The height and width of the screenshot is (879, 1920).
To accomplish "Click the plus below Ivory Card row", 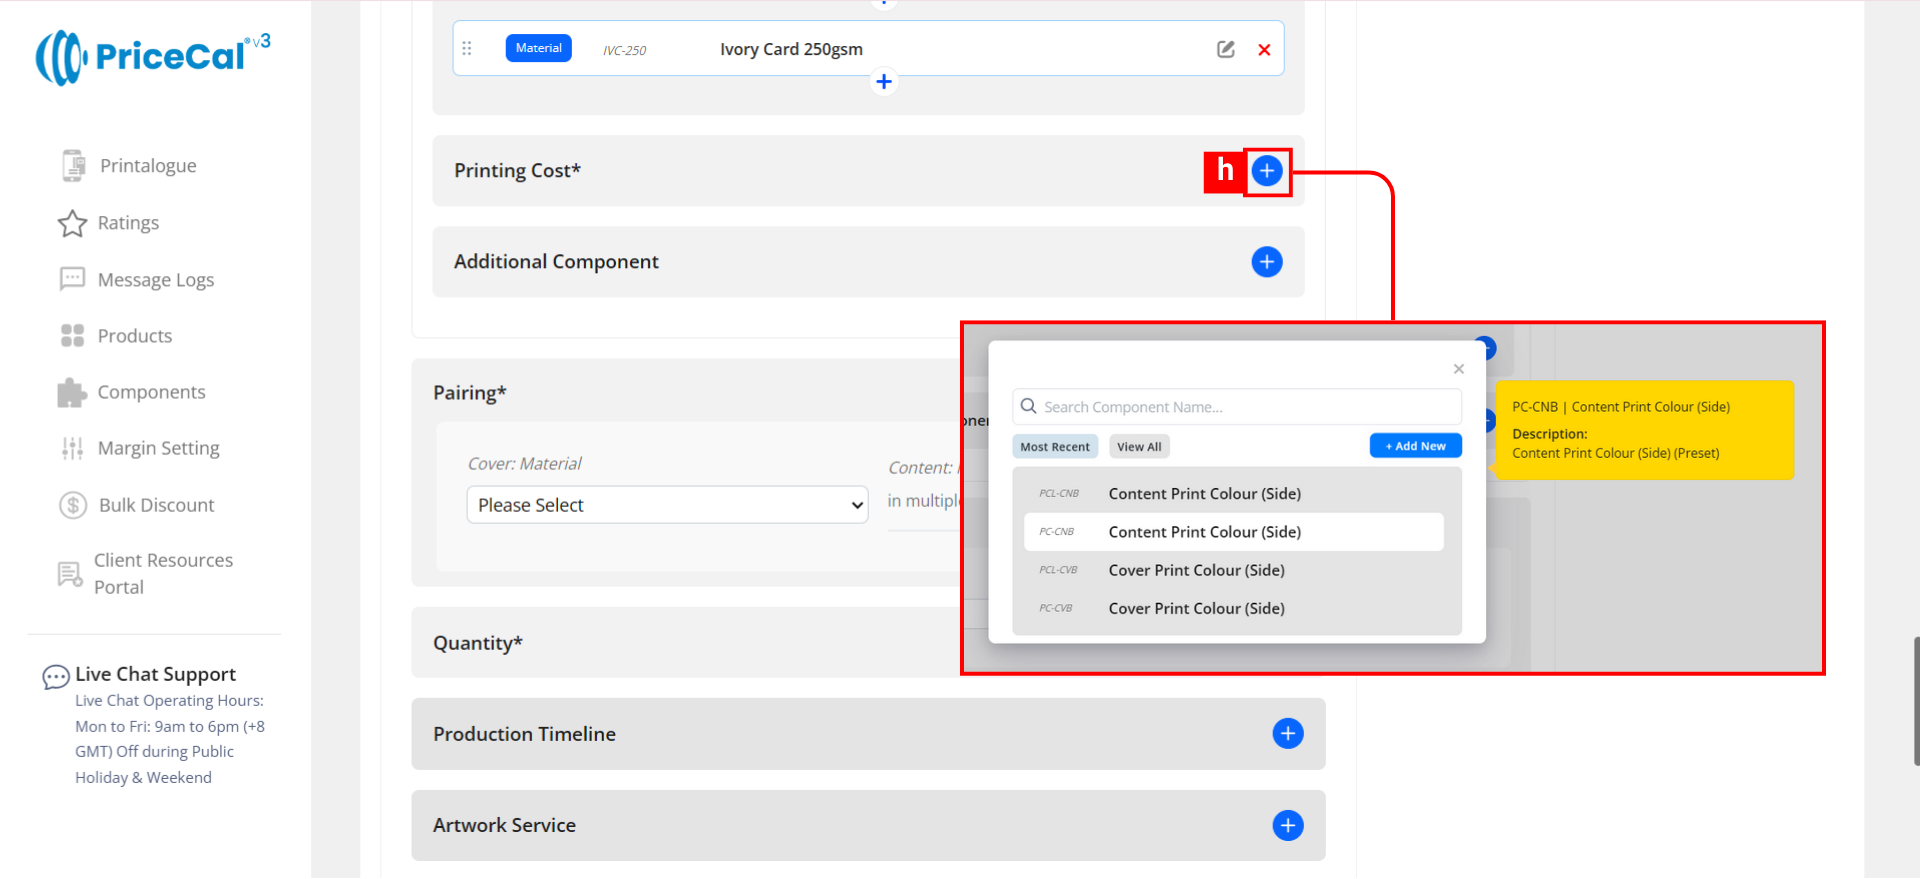I will [884, 82].
